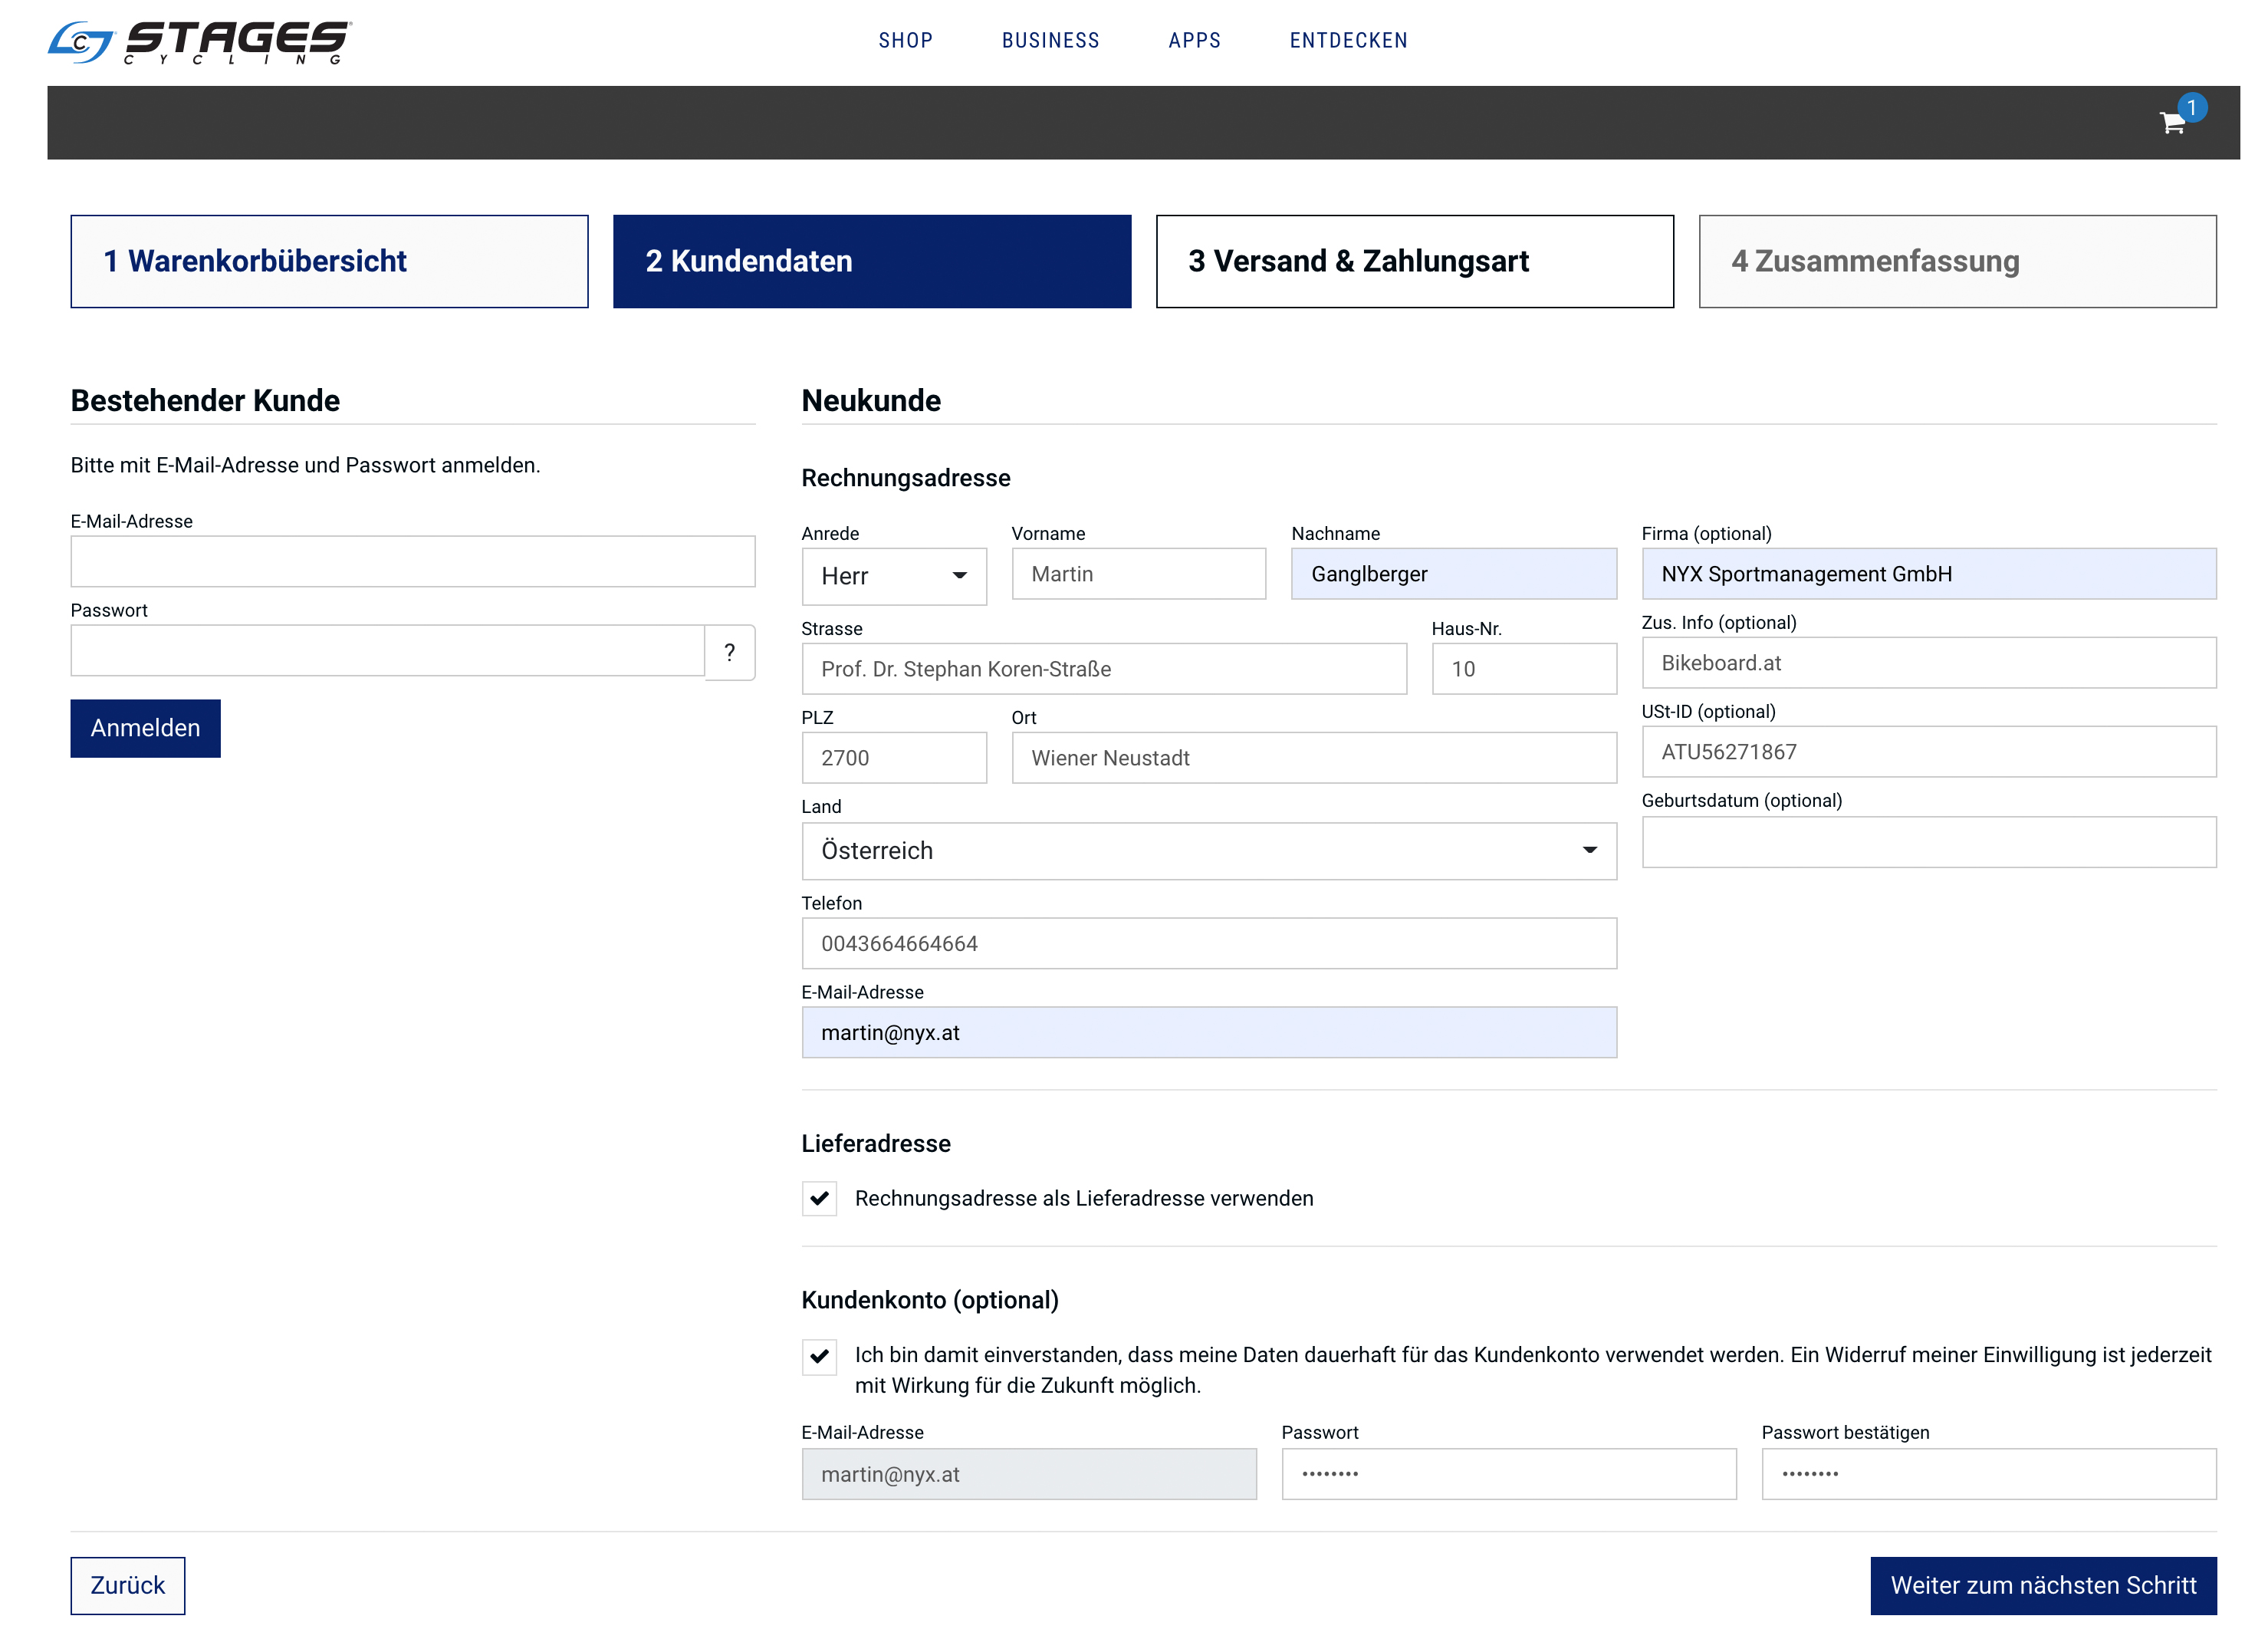This screenshot has width=2268, height=1652.
Task: Click the Kundenkonto Passwort field
Action: [1509, 1474]
